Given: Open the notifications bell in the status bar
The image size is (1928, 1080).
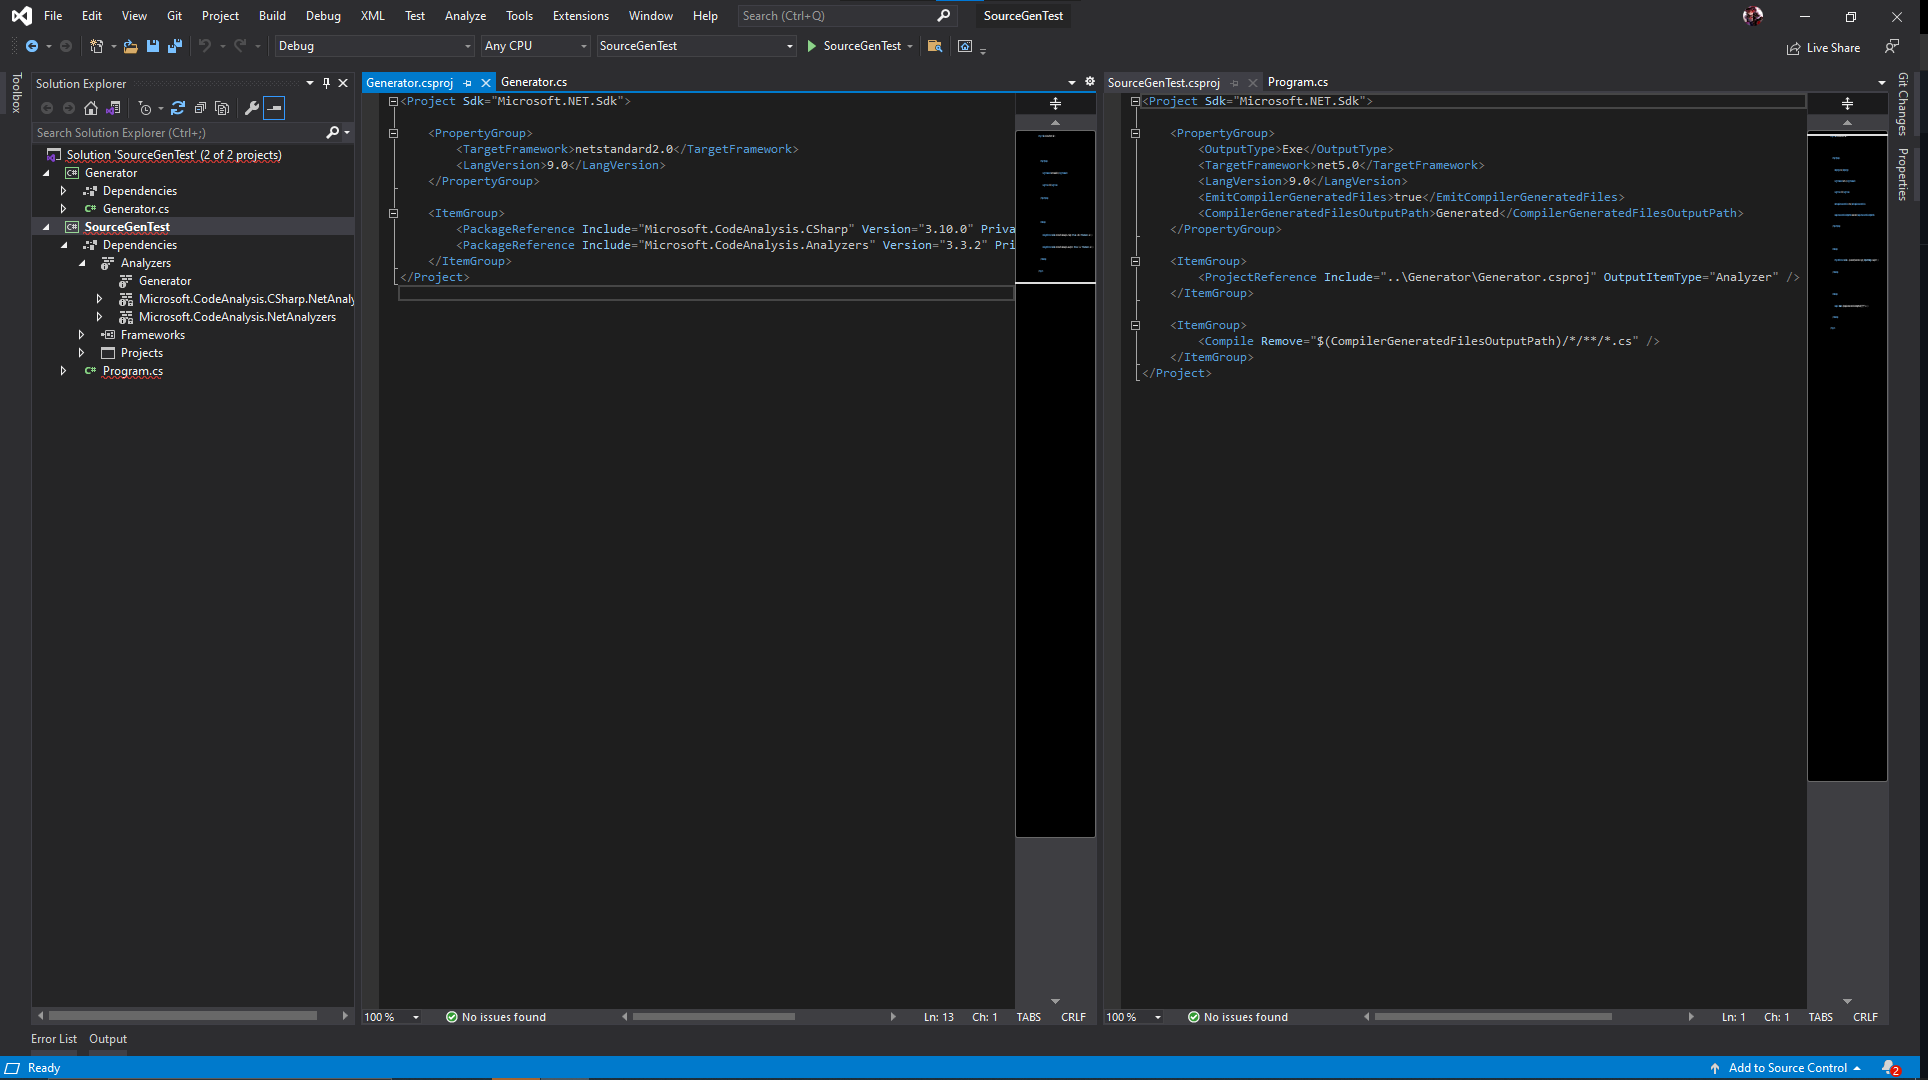Looking at the screenshot, I should pos(1890,1068).
